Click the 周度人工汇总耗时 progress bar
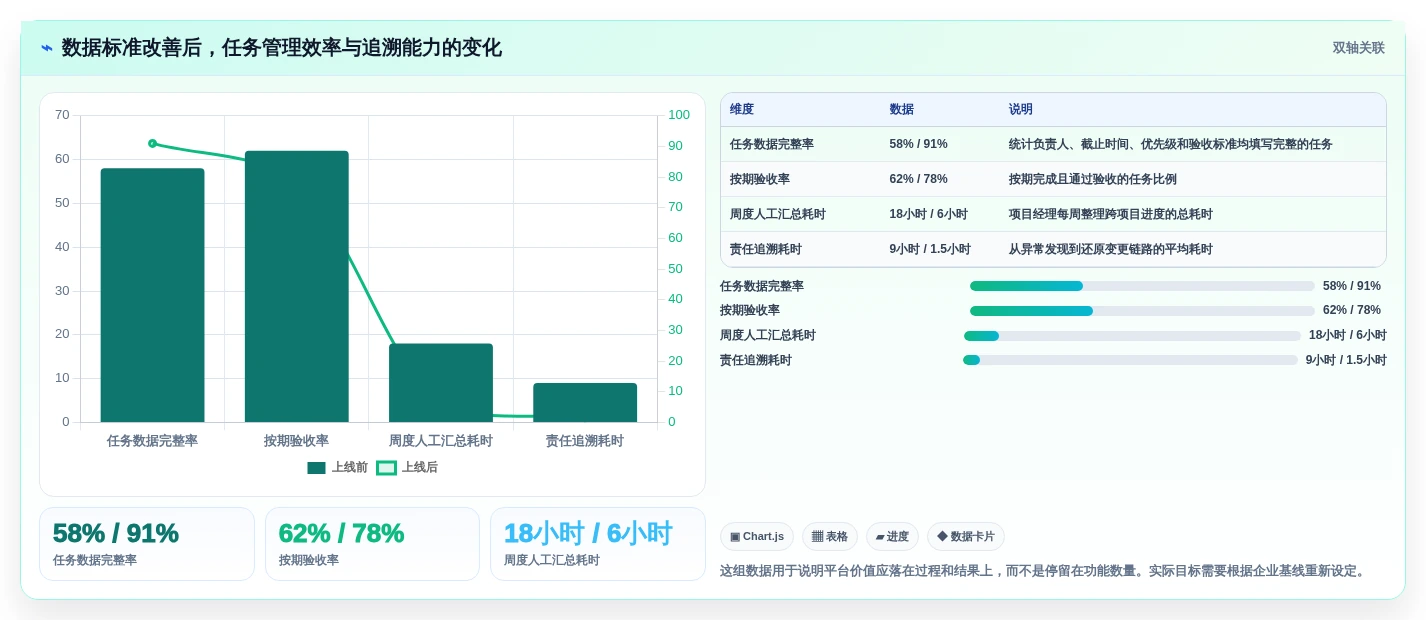 1132,336
